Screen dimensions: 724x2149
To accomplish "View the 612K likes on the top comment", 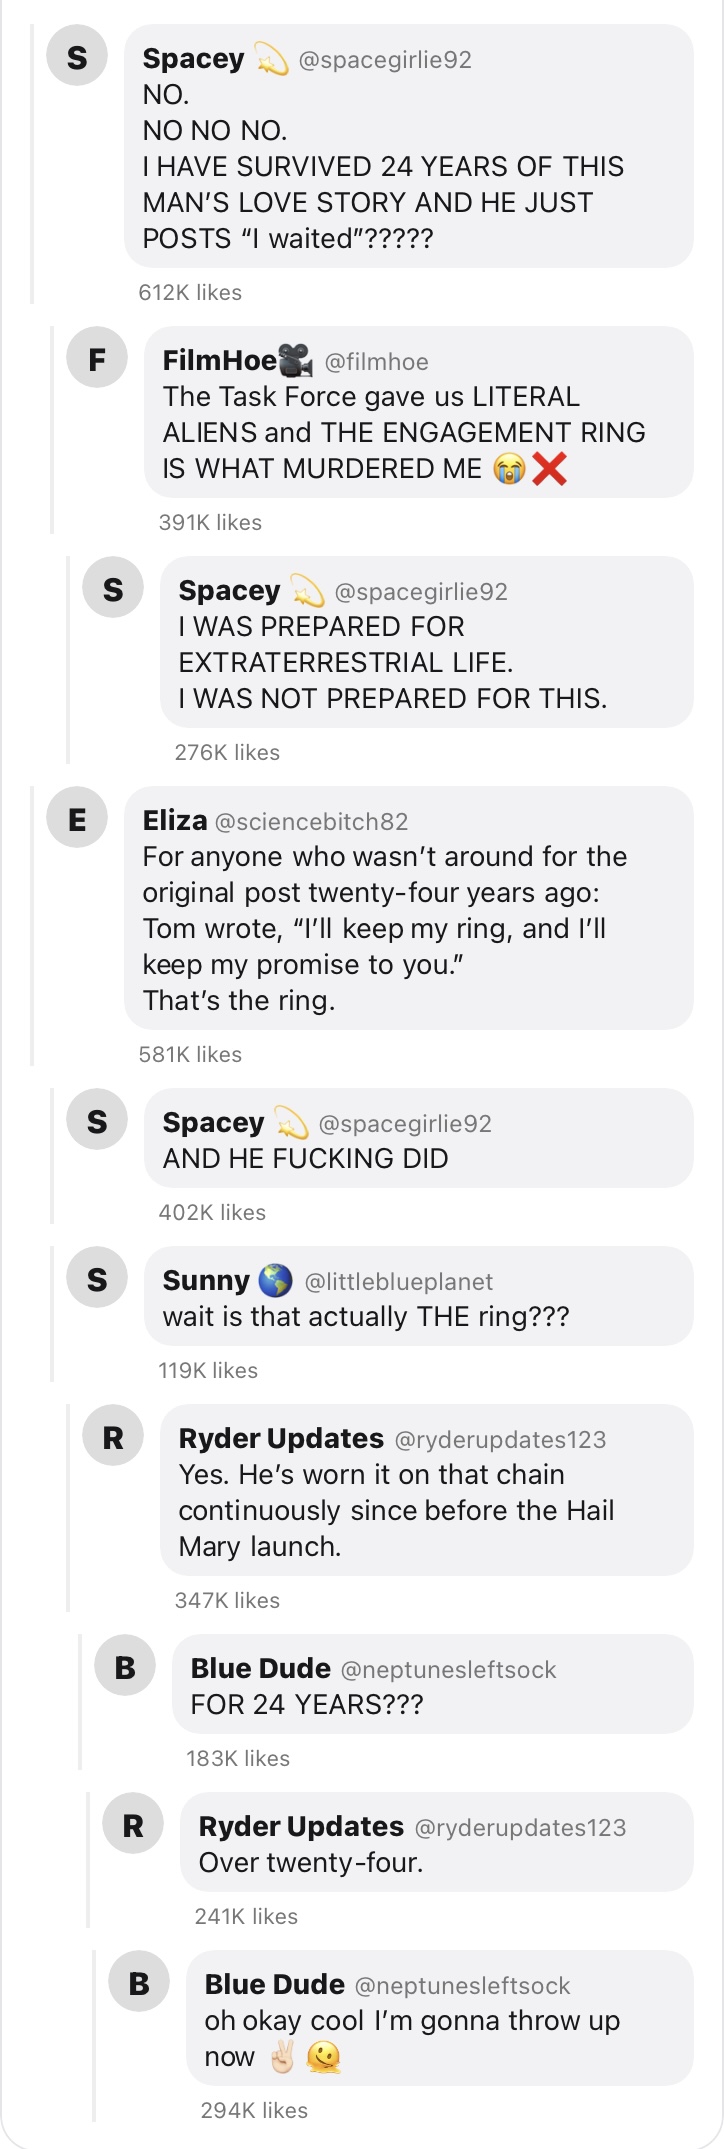I will [x=190, y=293].
